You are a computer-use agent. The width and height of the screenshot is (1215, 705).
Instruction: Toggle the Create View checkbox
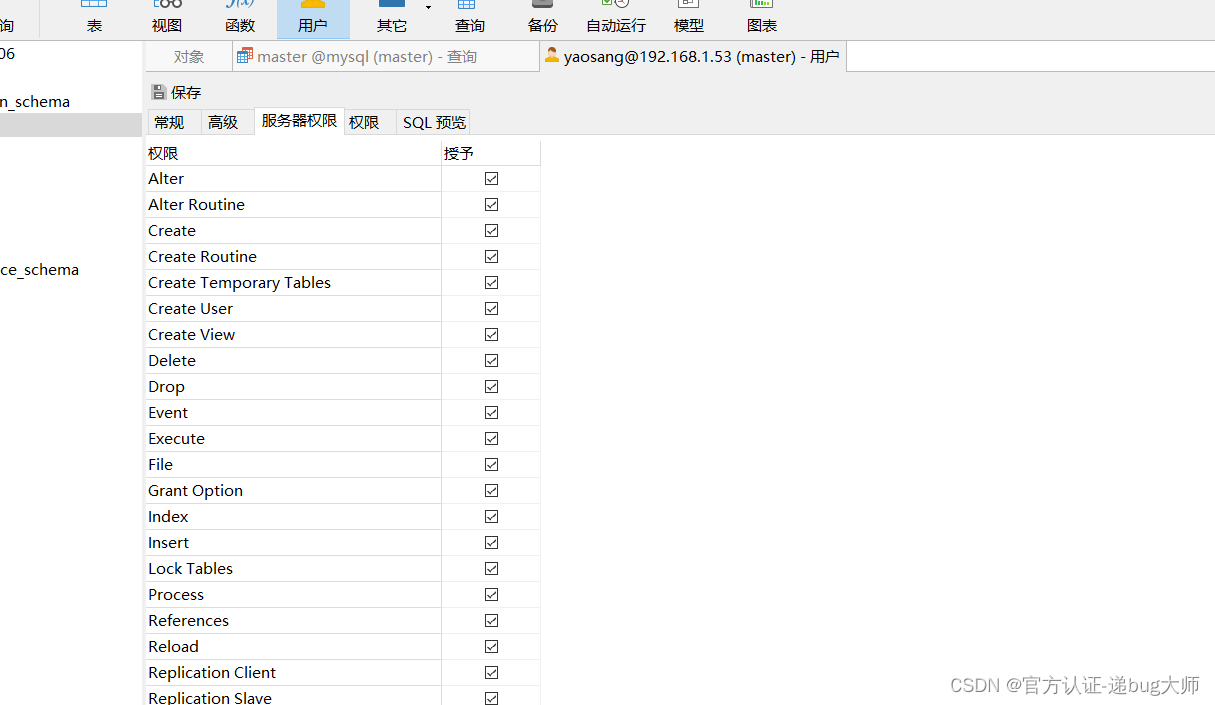click(x=491, y=335)
